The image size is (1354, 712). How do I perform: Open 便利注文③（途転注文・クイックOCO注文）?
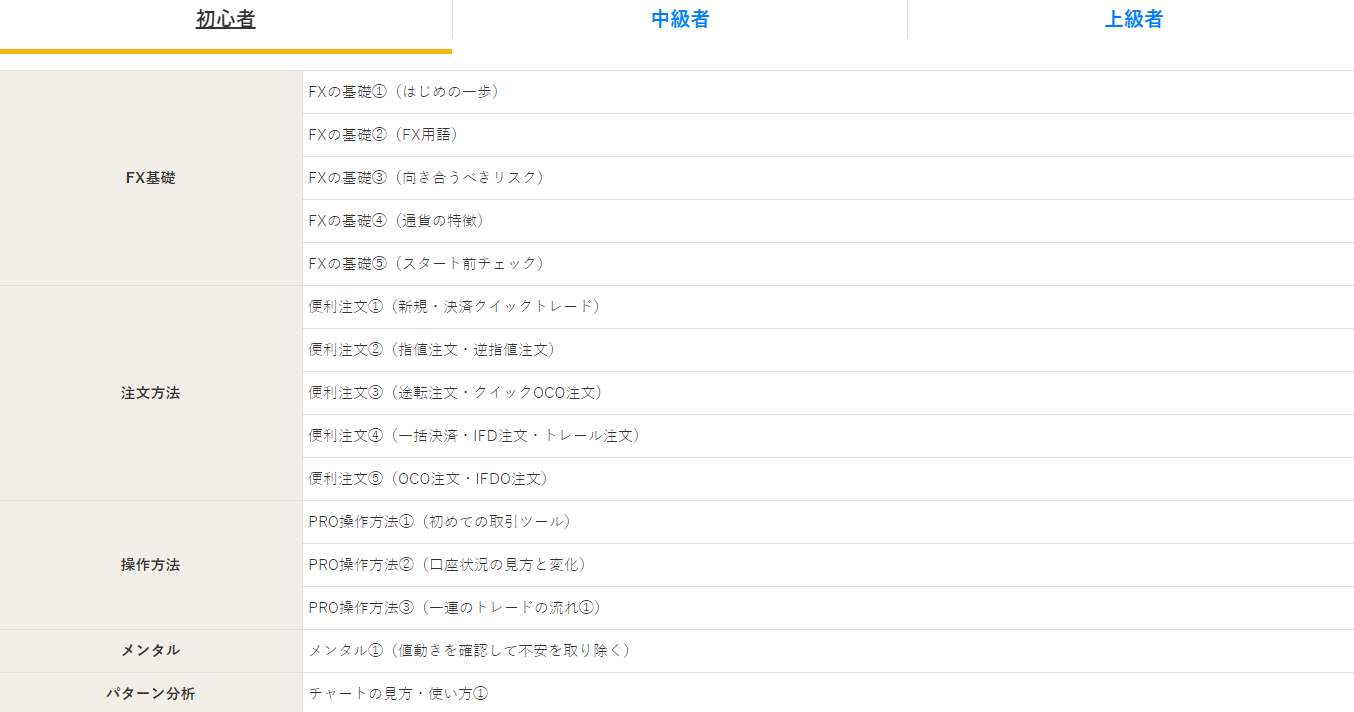coord(456,393)
